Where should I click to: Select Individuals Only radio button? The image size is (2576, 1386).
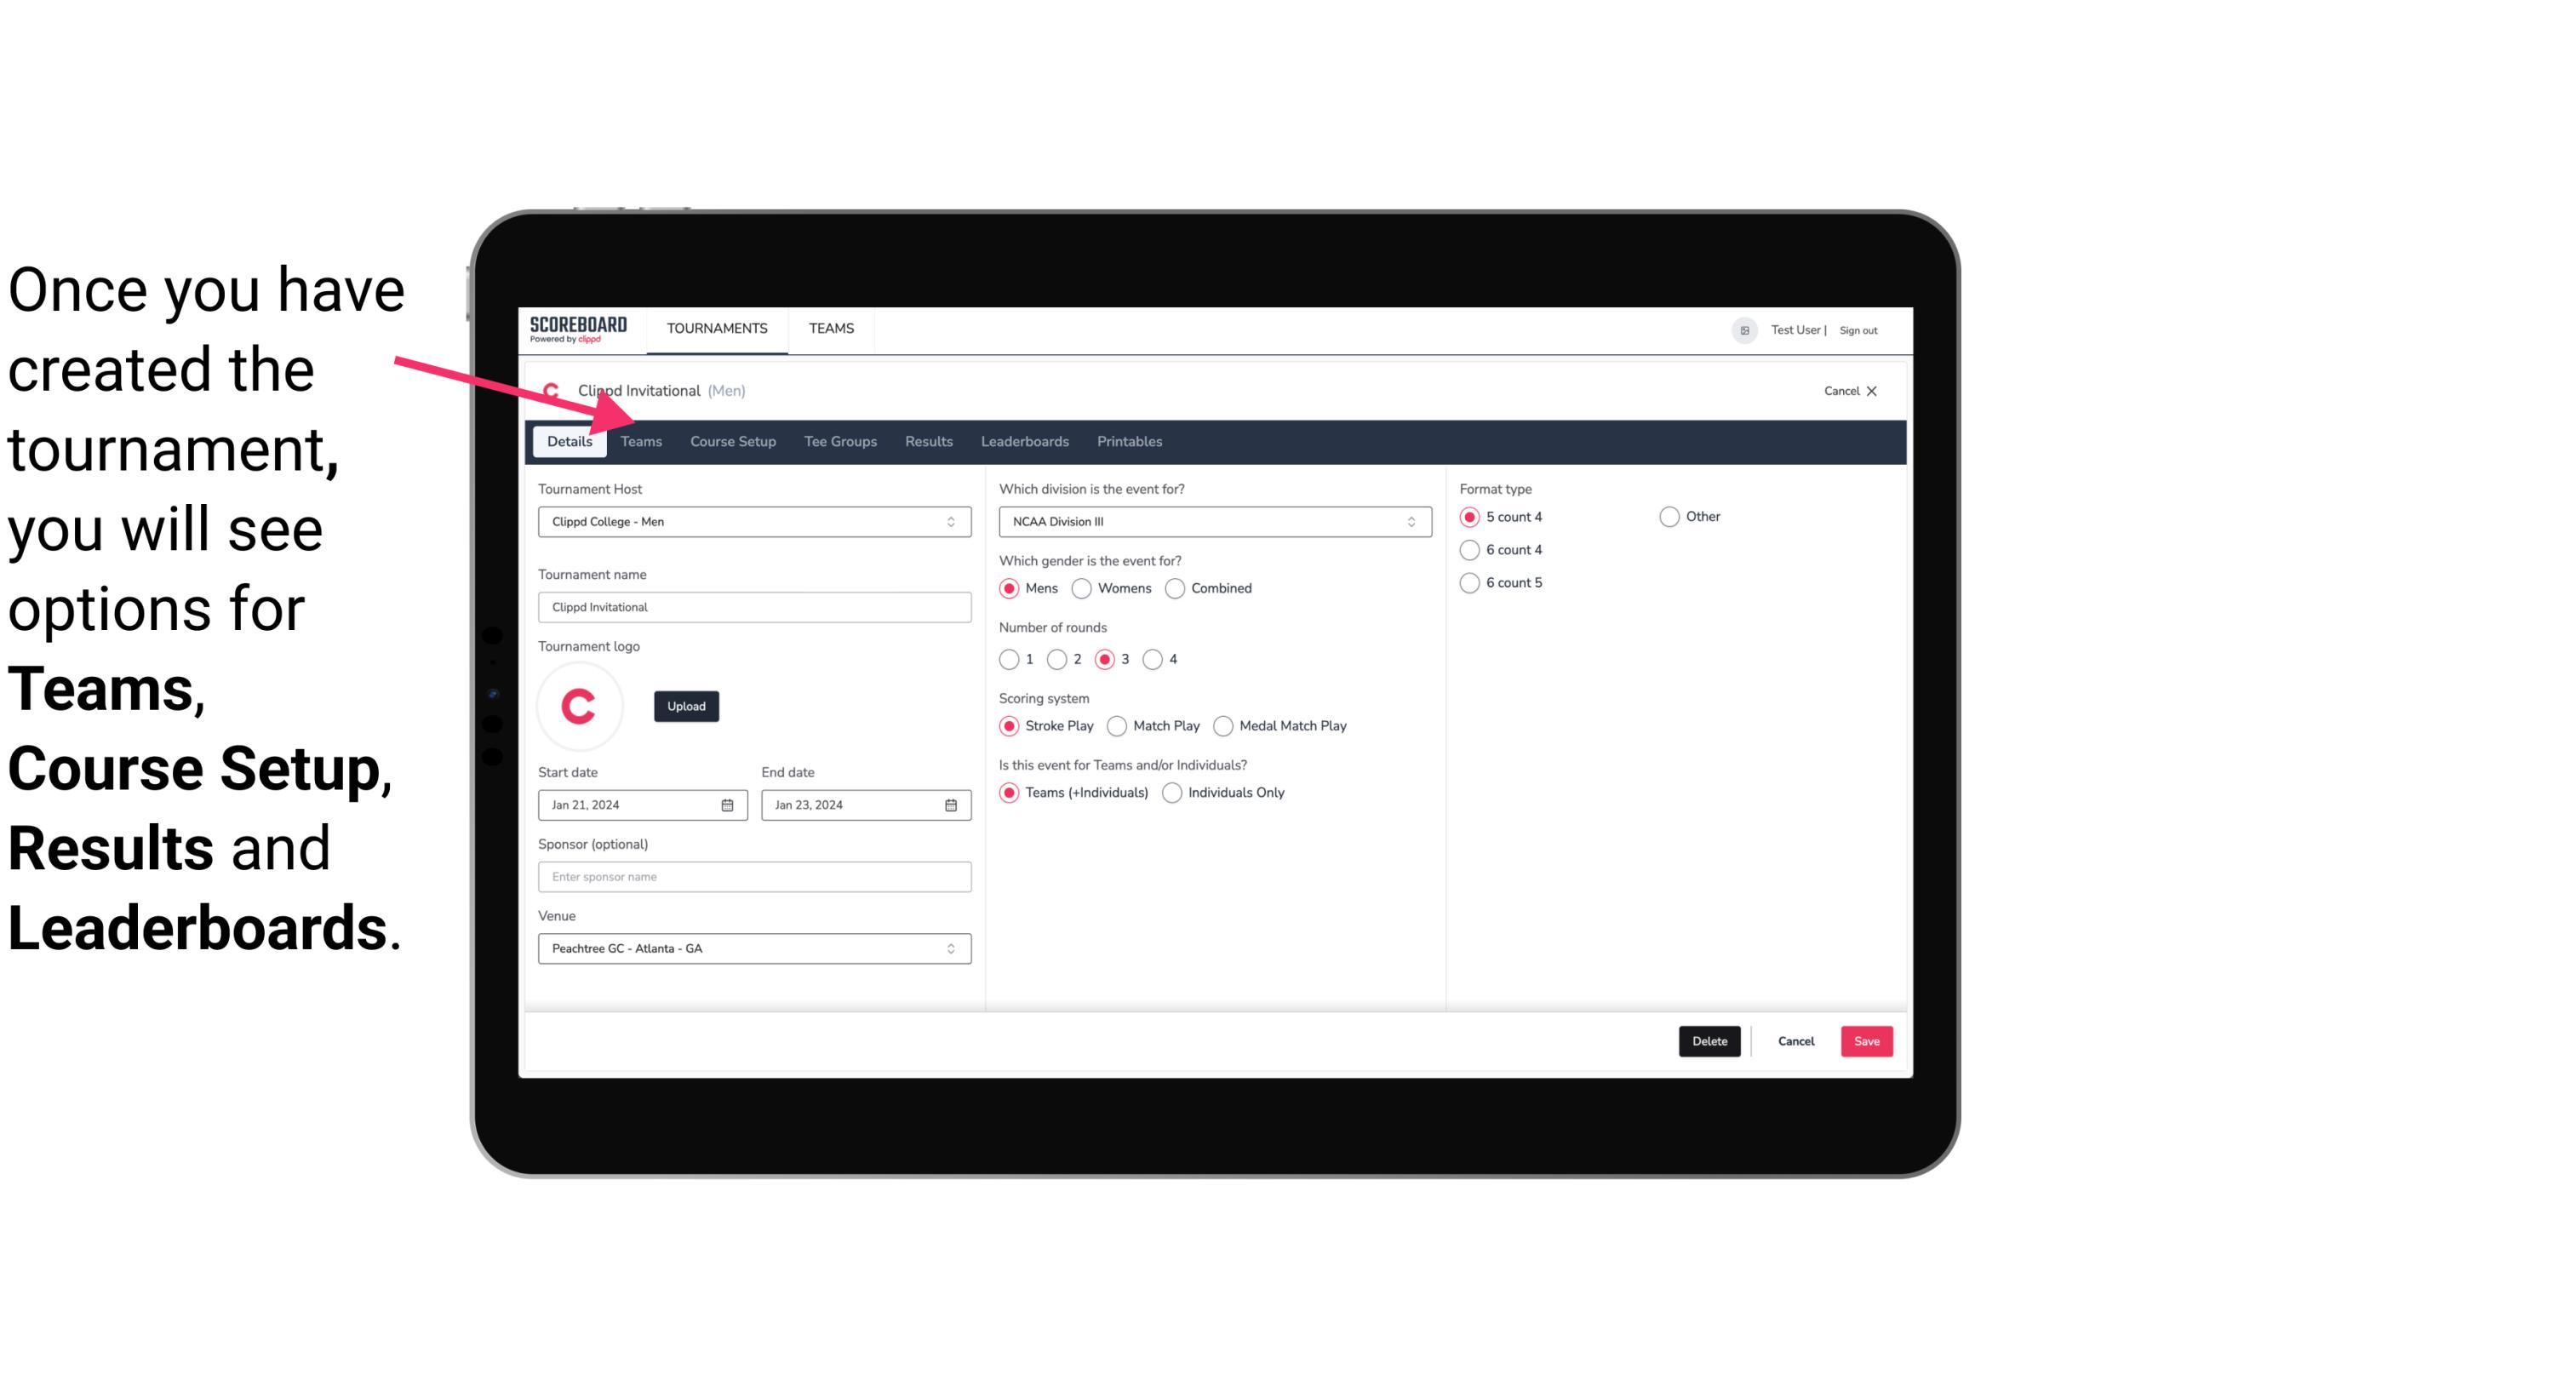click(1174, 792)
